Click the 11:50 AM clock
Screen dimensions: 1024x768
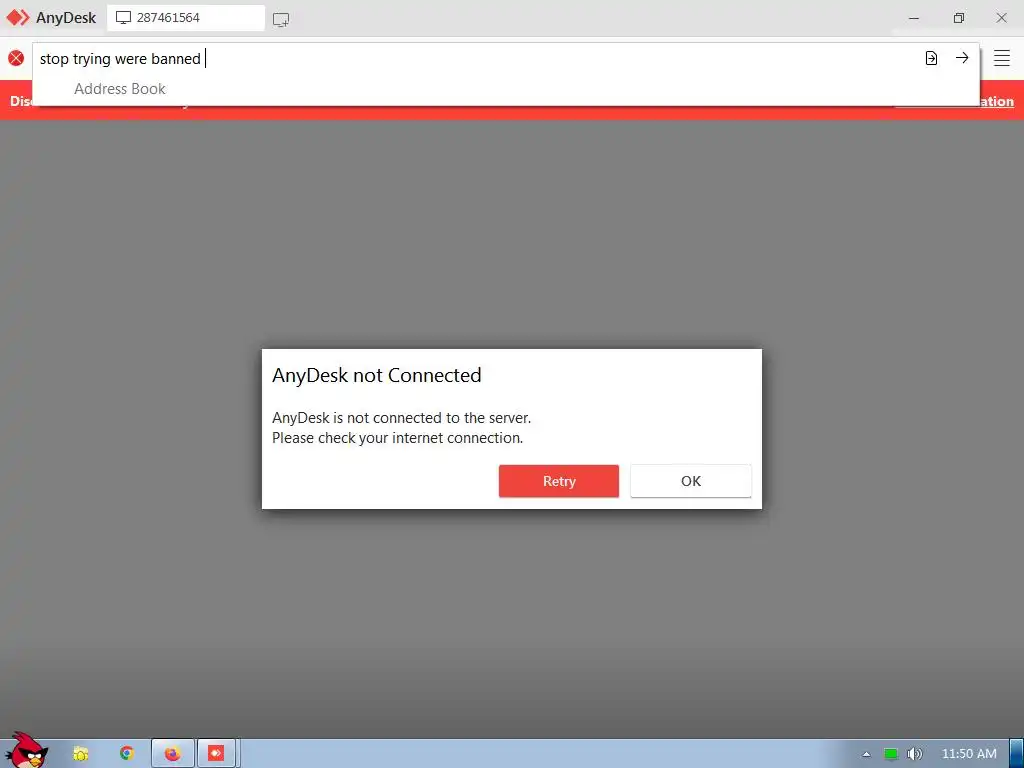[969, 754]
